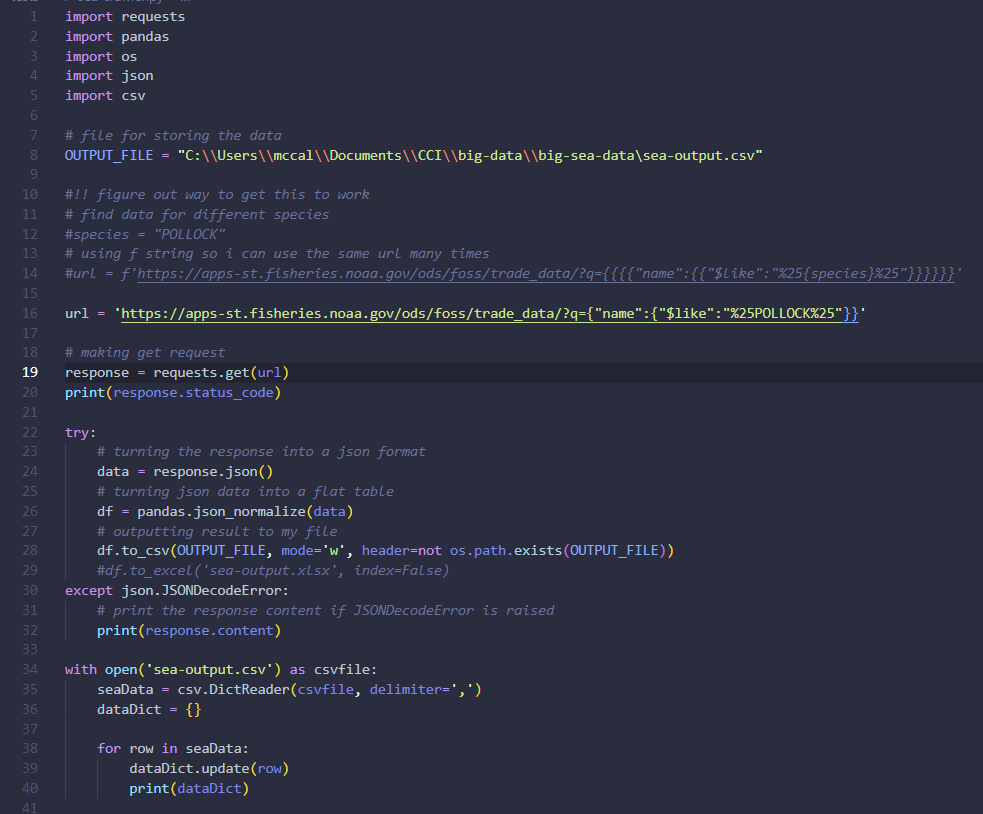Click the commented-out df.to_excel line
The width and height of the screenshot is (983, 814).
pos(273,570)
